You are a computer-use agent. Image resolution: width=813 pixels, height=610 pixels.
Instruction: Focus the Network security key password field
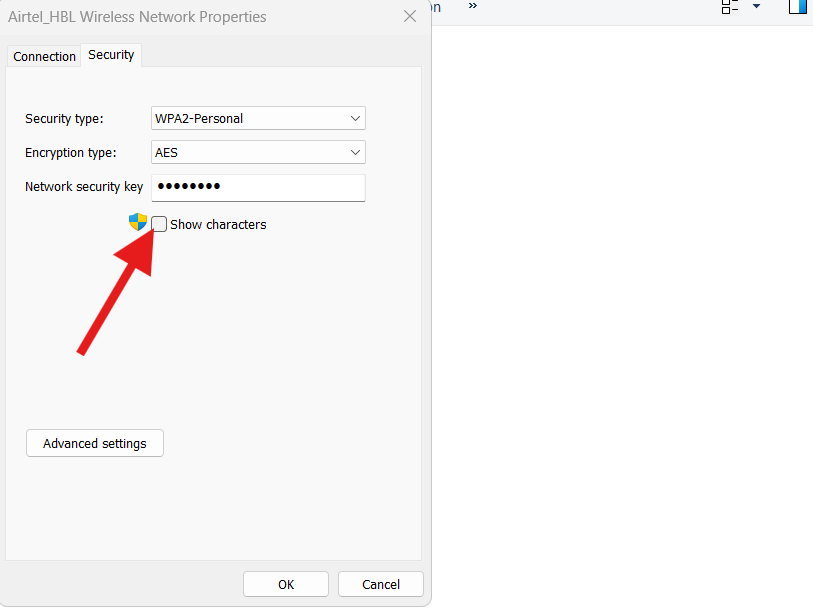coord(258,187)
